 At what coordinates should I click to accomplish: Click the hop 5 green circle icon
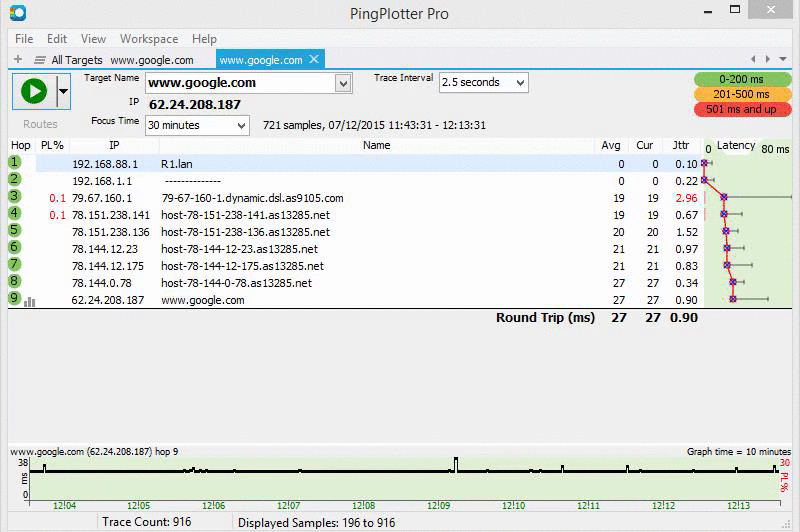click(15, 230)
